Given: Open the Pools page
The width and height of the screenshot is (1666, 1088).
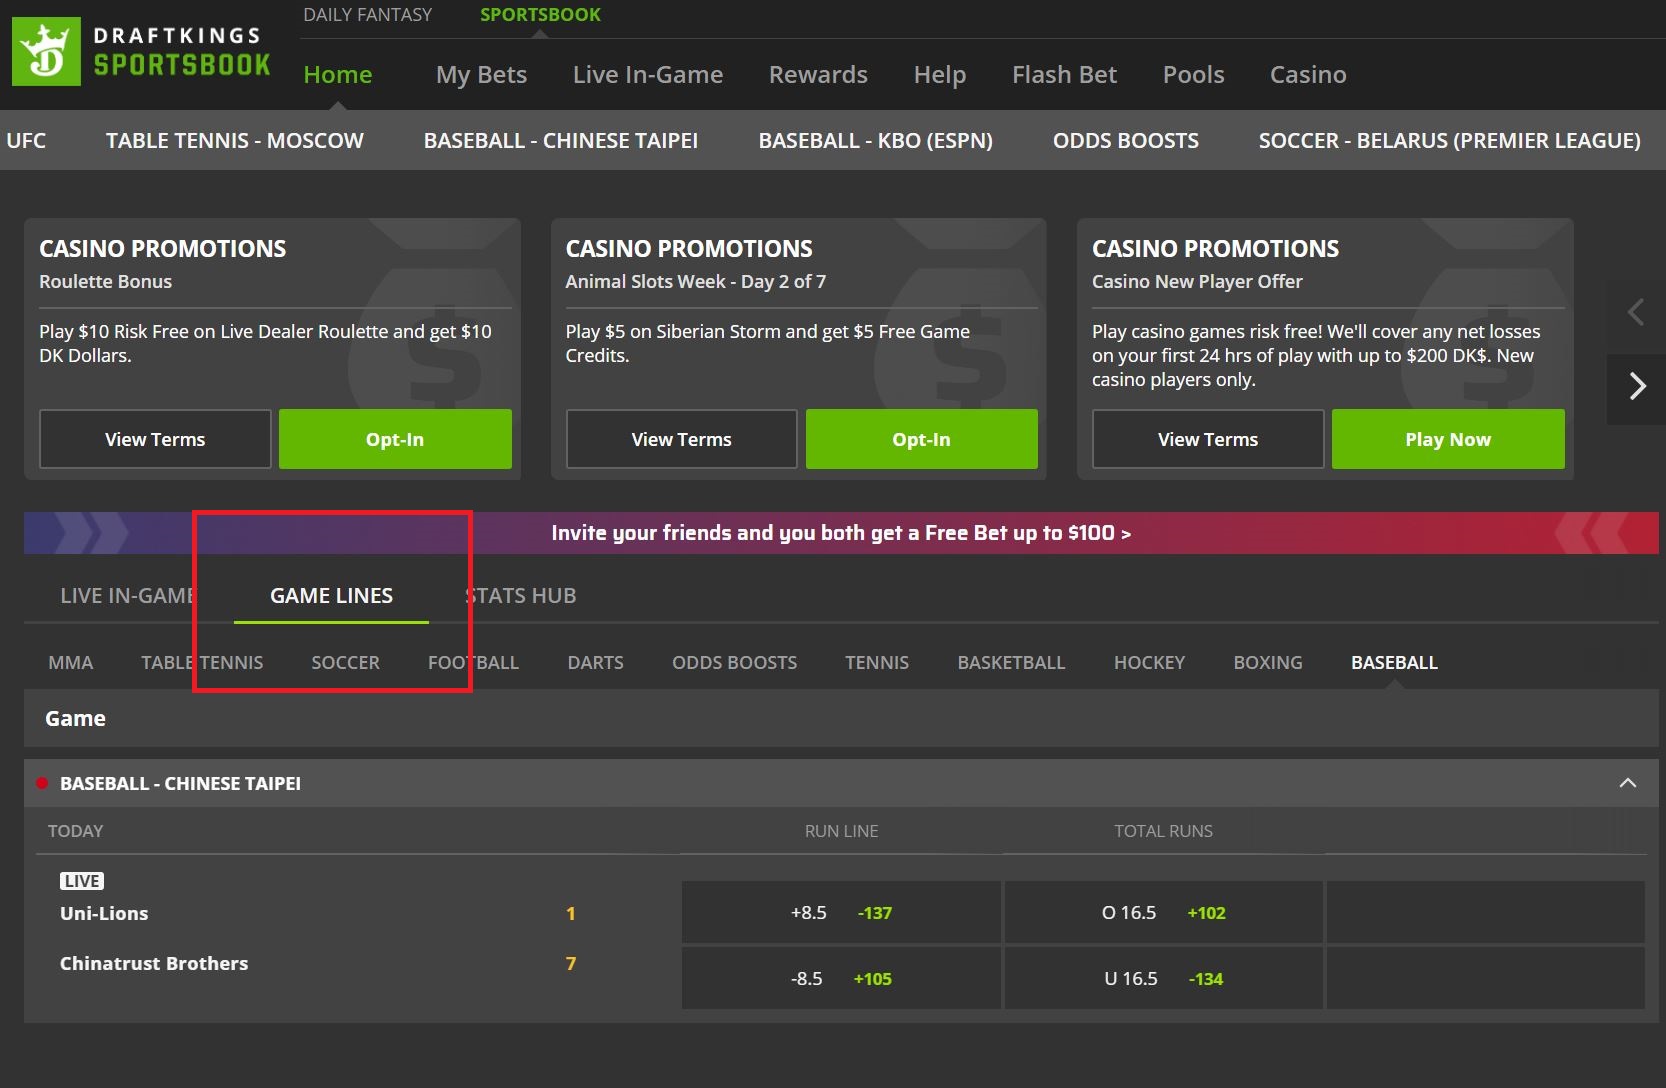Looking at the screenshot, I should pyautogui.click(x=1193, y=75).
